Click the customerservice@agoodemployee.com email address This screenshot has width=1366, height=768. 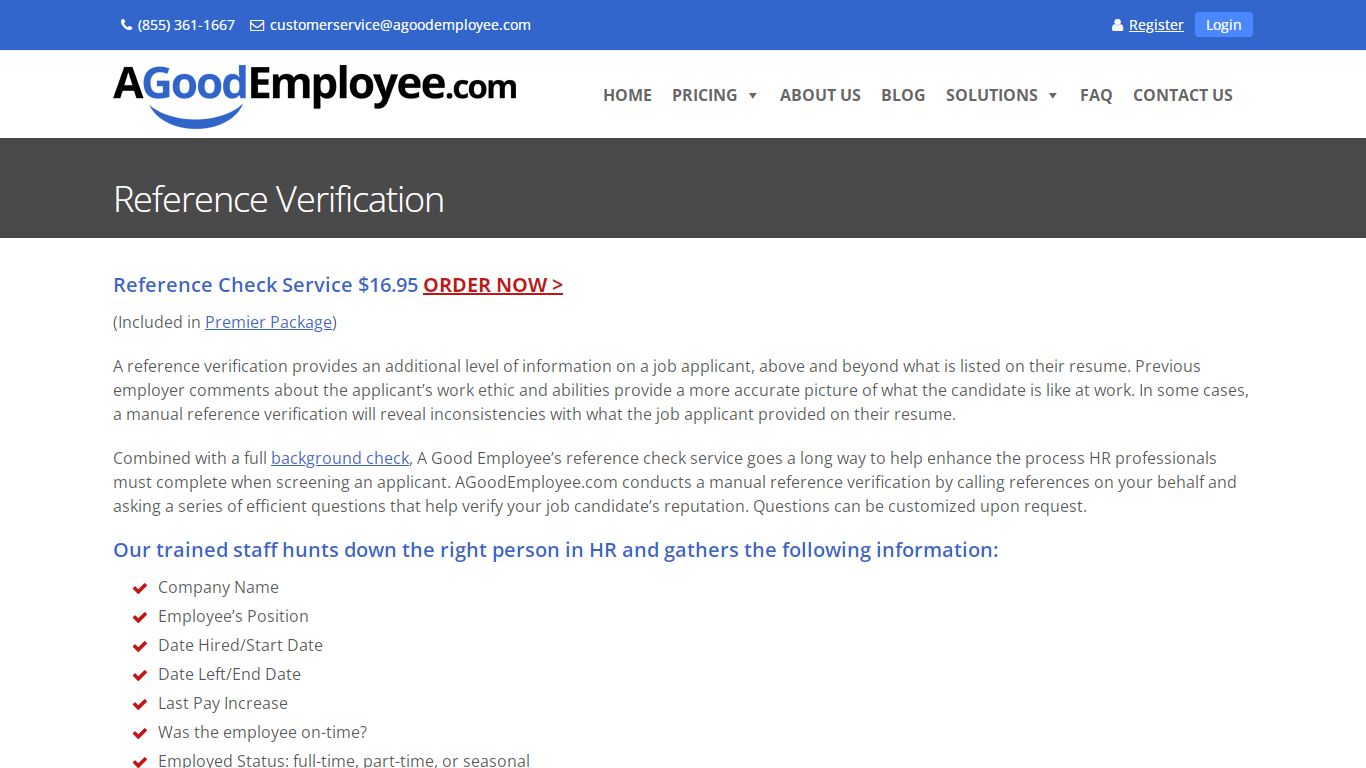(400, 25)
